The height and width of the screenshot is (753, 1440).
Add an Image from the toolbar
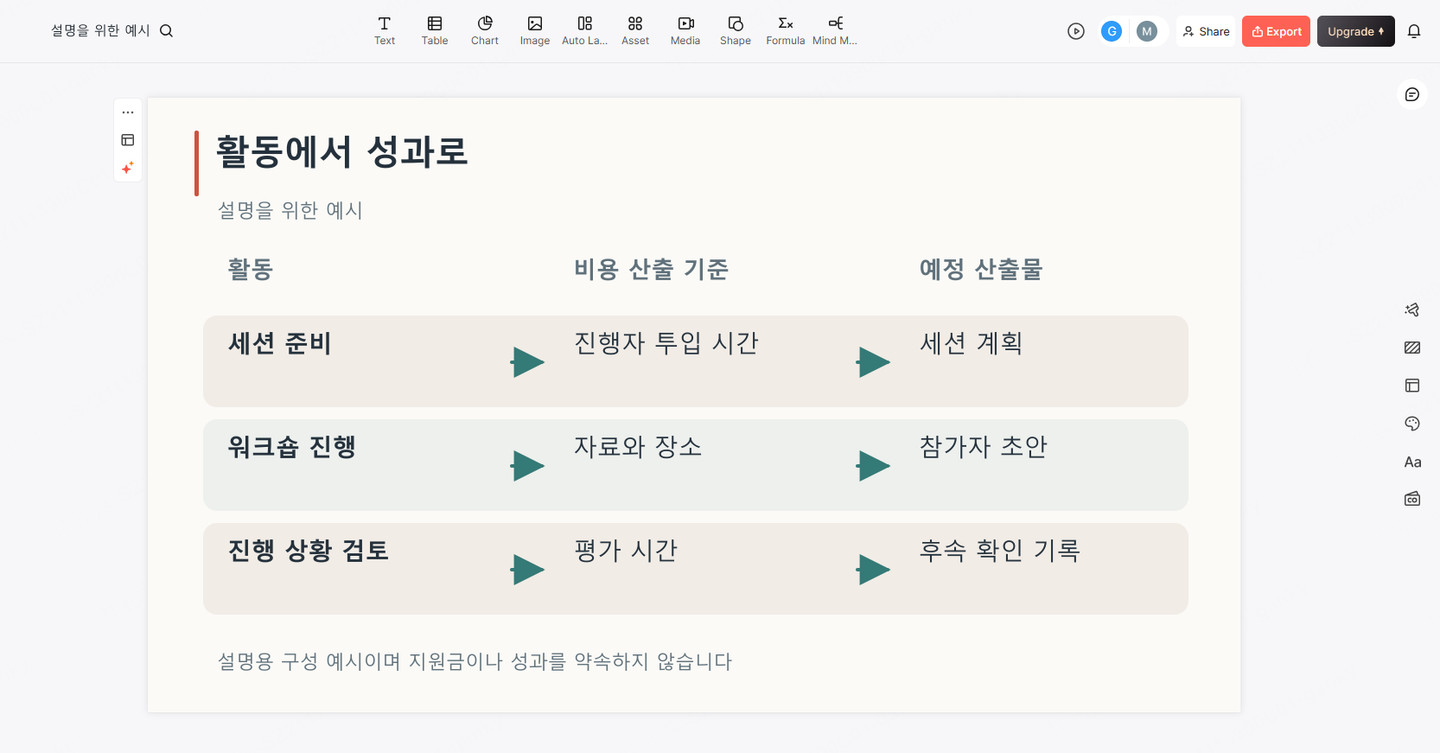click(535, 30)
